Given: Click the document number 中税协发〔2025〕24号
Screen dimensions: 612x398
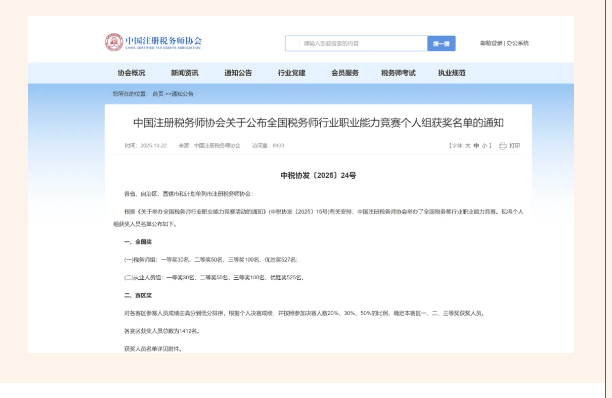Looking at the screenshot, I should click(318, 176).
